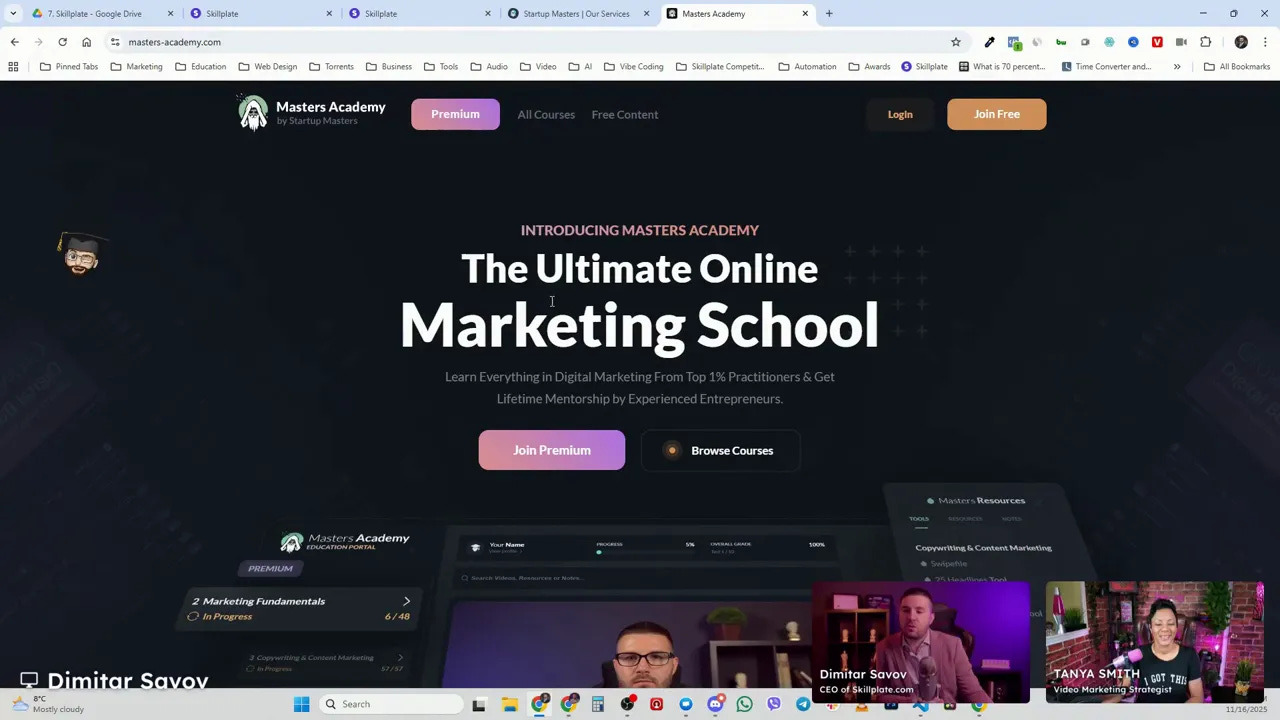This screenshot has height=720, width=1280.
Task: Open All Courses in site navigation
Action: pyautogui.click(x=546, y=115)
